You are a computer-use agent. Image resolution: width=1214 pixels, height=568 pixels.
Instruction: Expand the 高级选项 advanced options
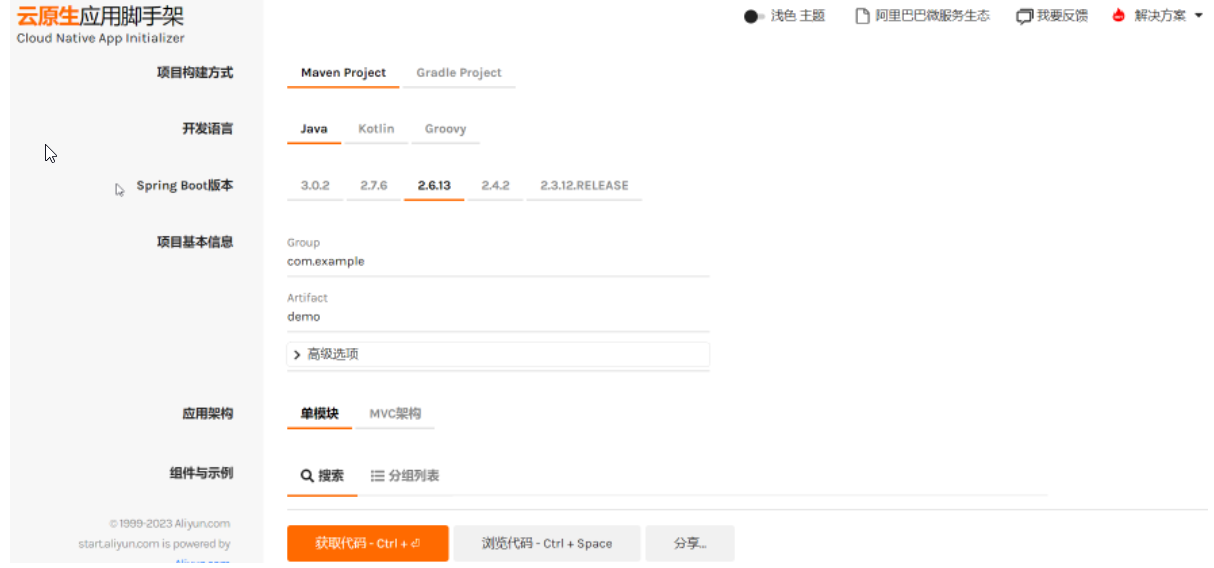click(498, 354)
